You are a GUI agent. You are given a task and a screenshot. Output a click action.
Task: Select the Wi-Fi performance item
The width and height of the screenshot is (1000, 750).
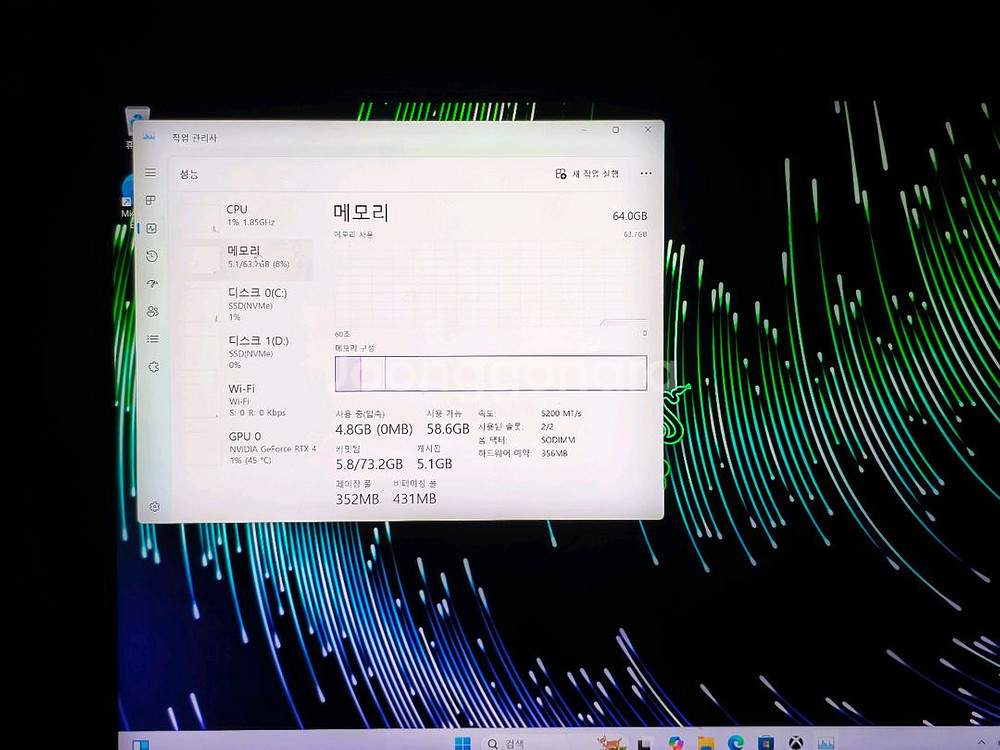click(247, 400)
